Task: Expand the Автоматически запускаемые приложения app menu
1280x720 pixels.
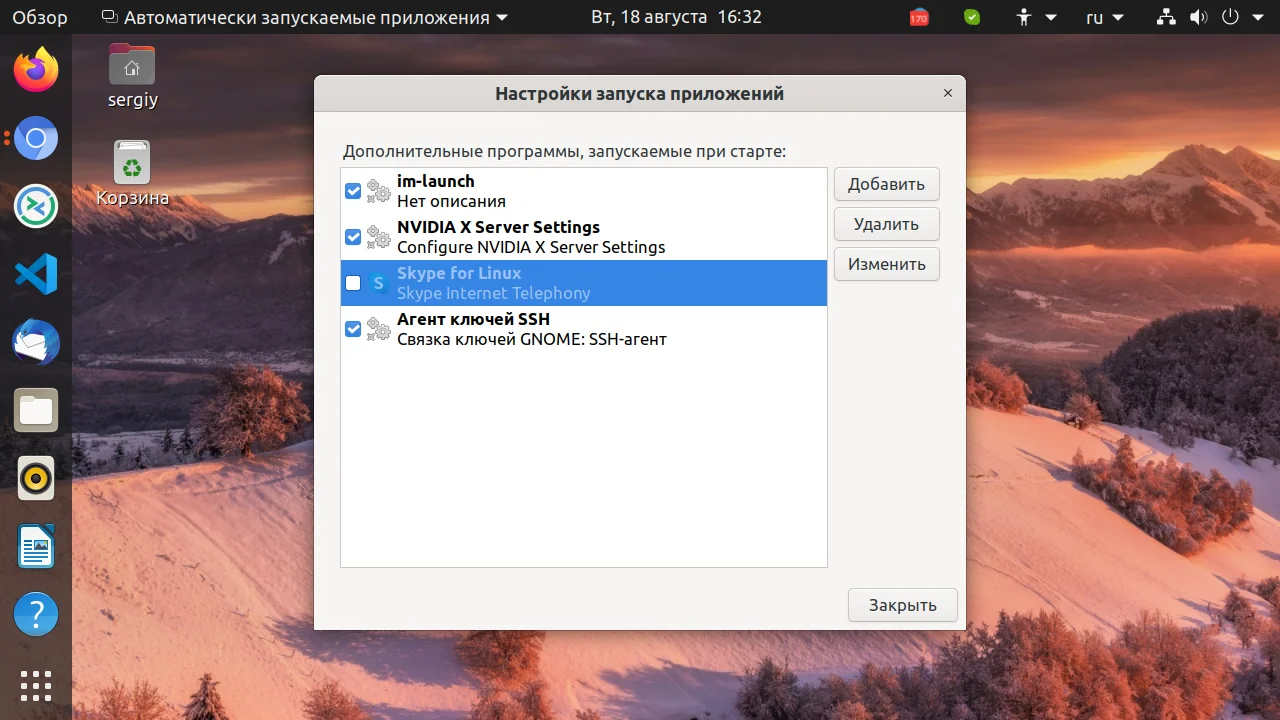Action: coord(306,17)
